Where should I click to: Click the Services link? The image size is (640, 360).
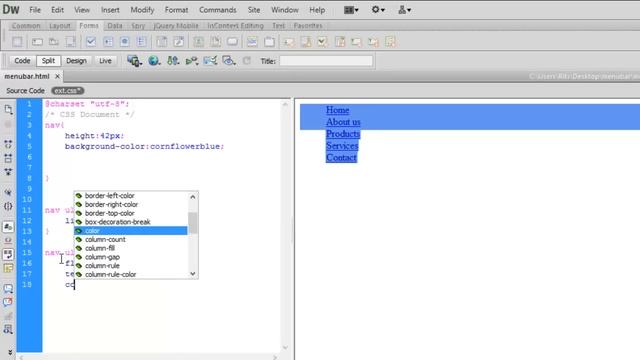tap(342, 145)
